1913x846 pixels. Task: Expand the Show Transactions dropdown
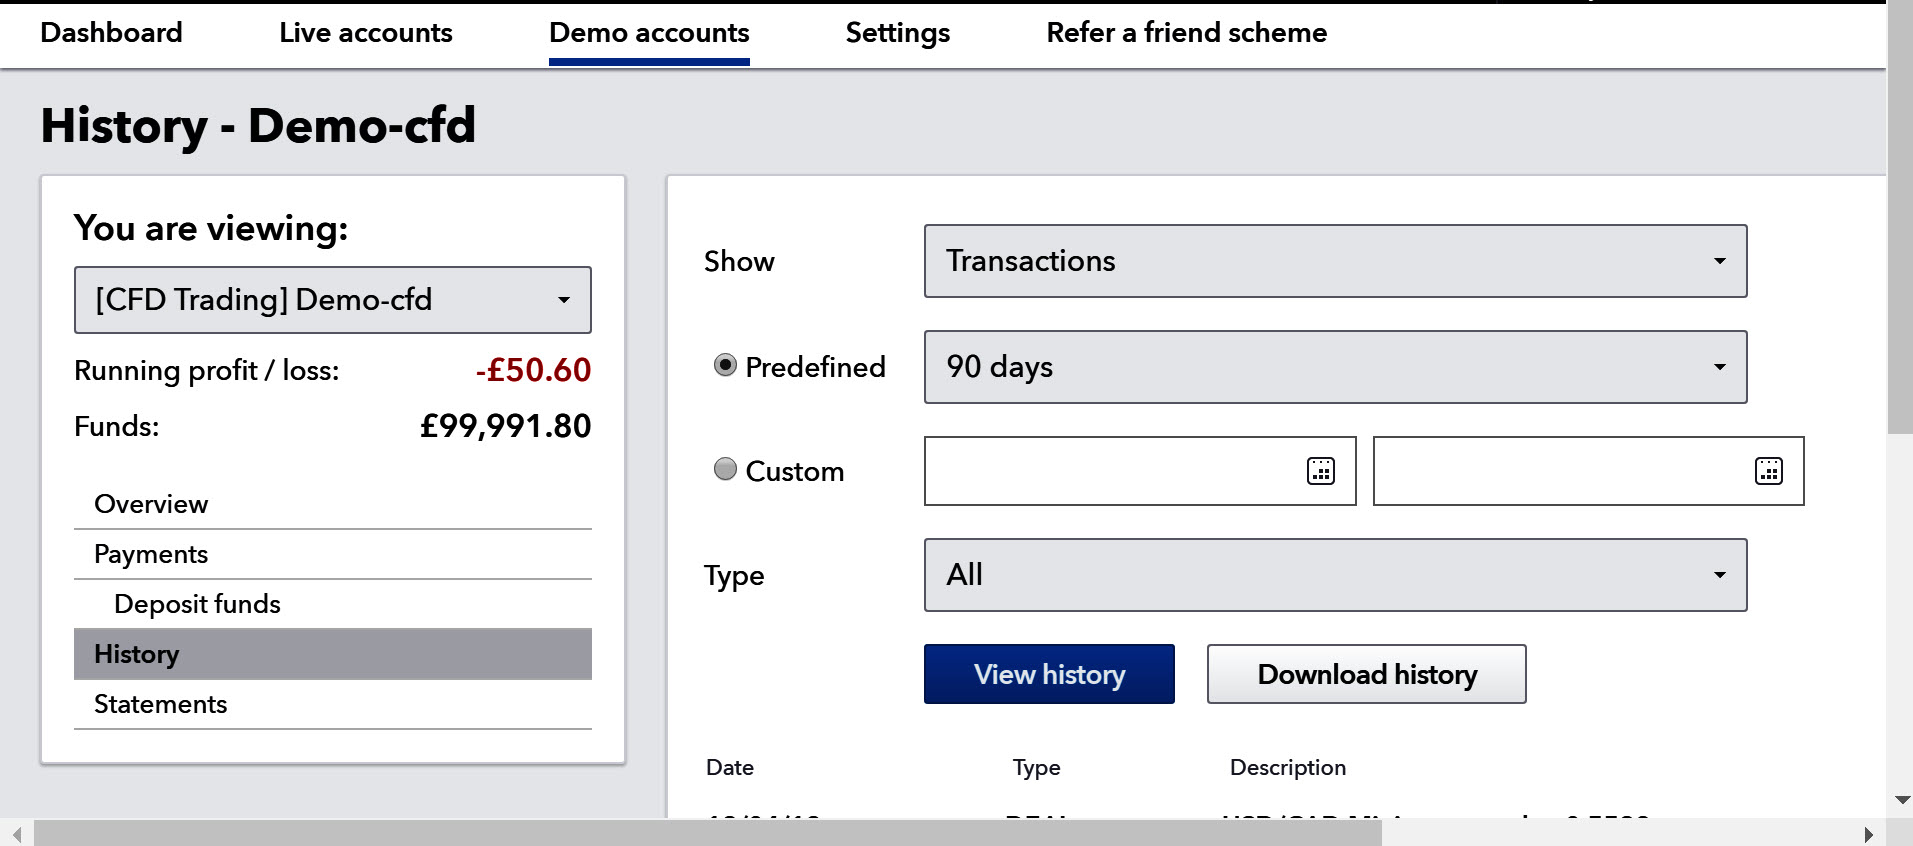point(1335,261)
